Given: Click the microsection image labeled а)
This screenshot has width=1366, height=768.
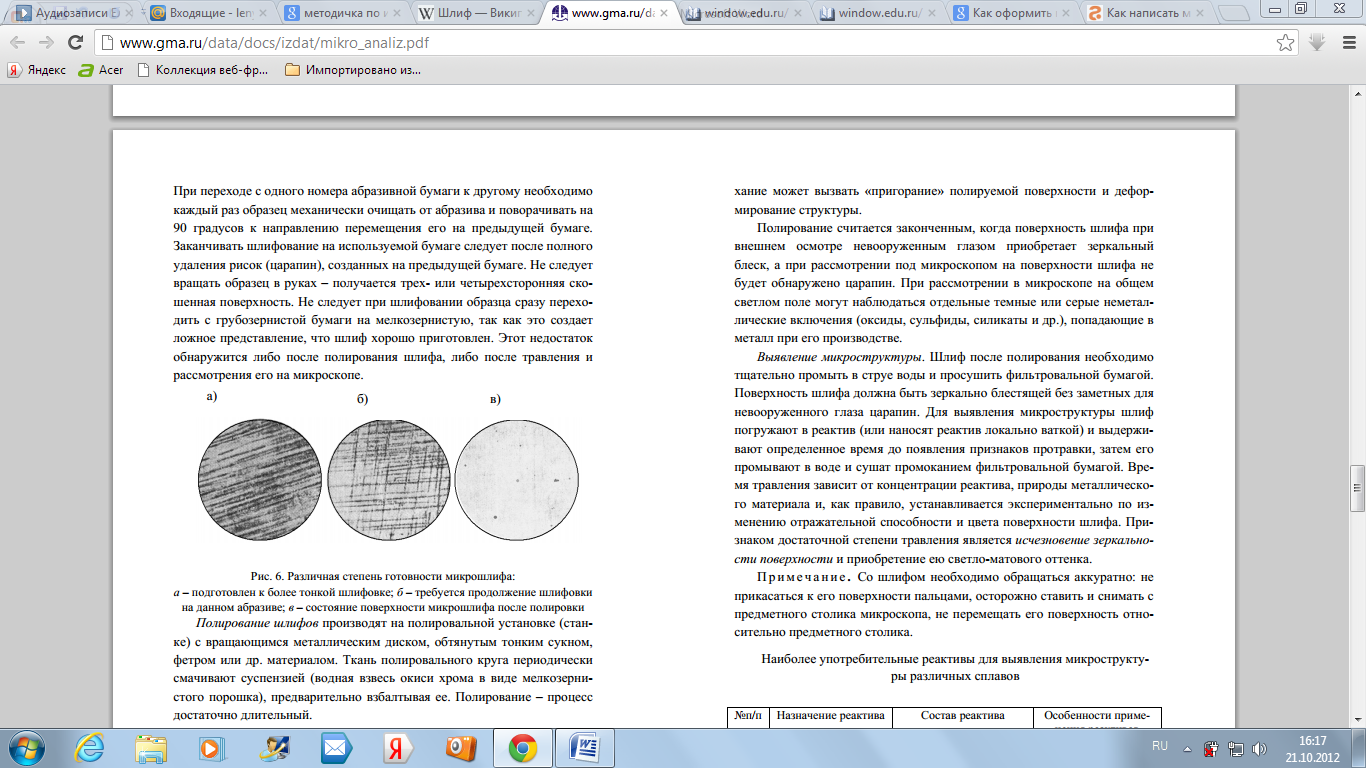Looking at the screenshot, I should pyautogui.click(x=262, y=482).
